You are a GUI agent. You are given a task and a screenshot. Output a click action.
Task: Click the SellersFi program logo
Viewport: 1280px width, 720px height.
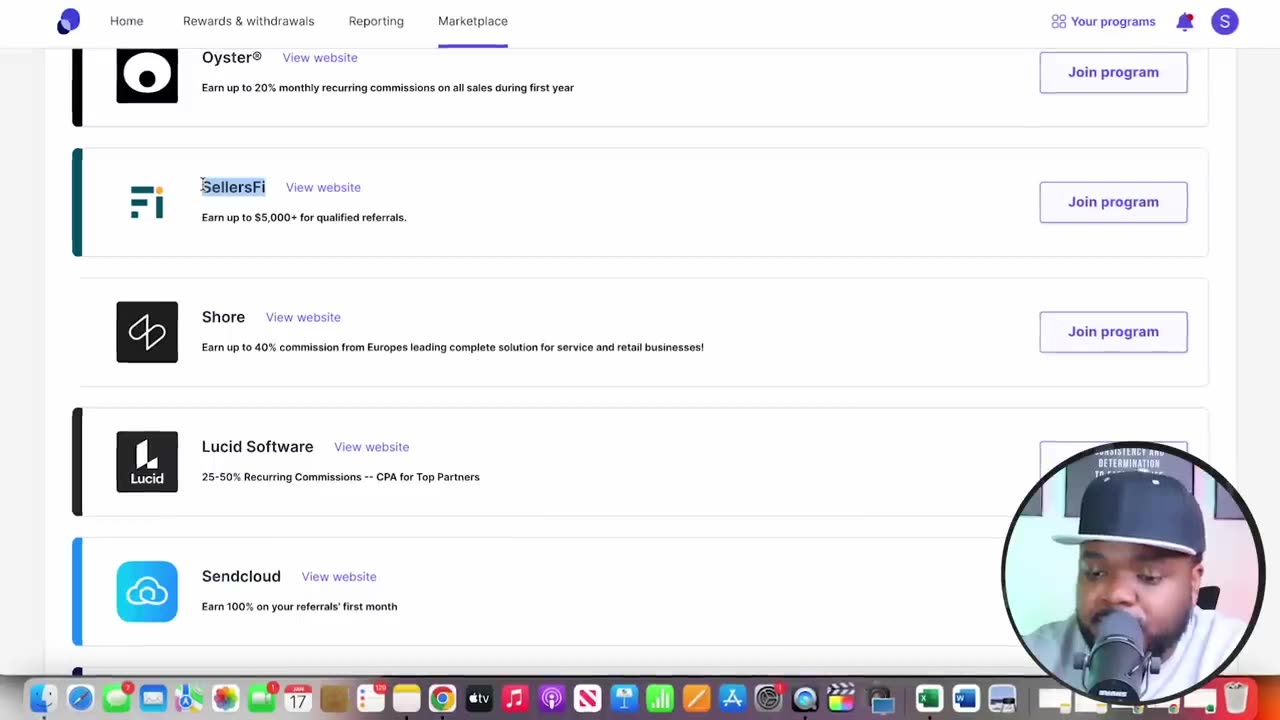point(147,202)
